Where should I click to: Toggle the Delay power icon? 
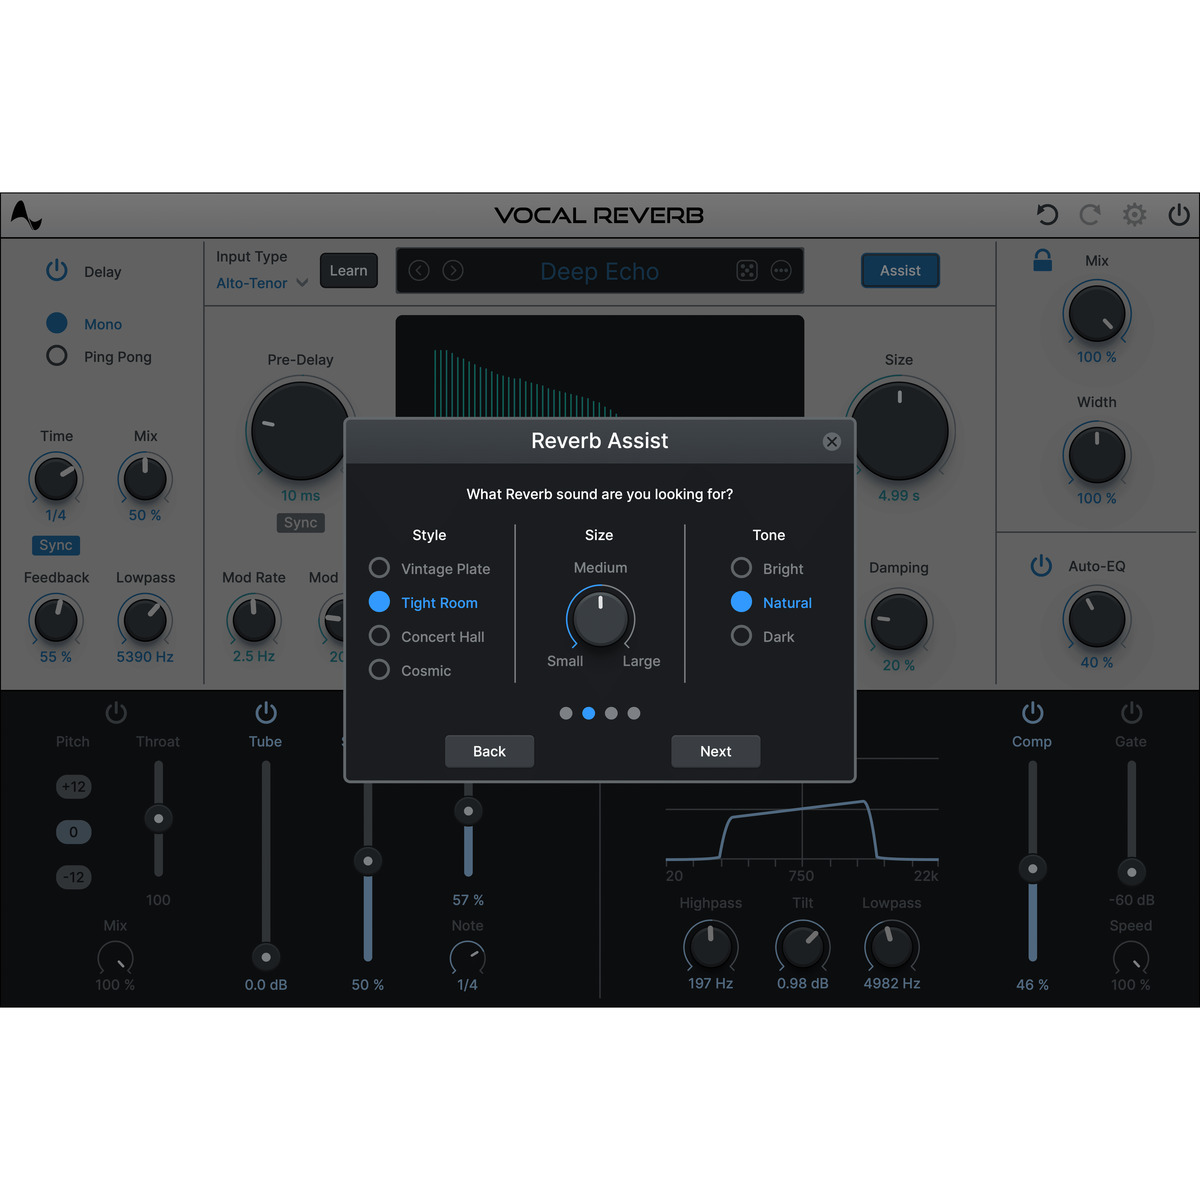57,270
